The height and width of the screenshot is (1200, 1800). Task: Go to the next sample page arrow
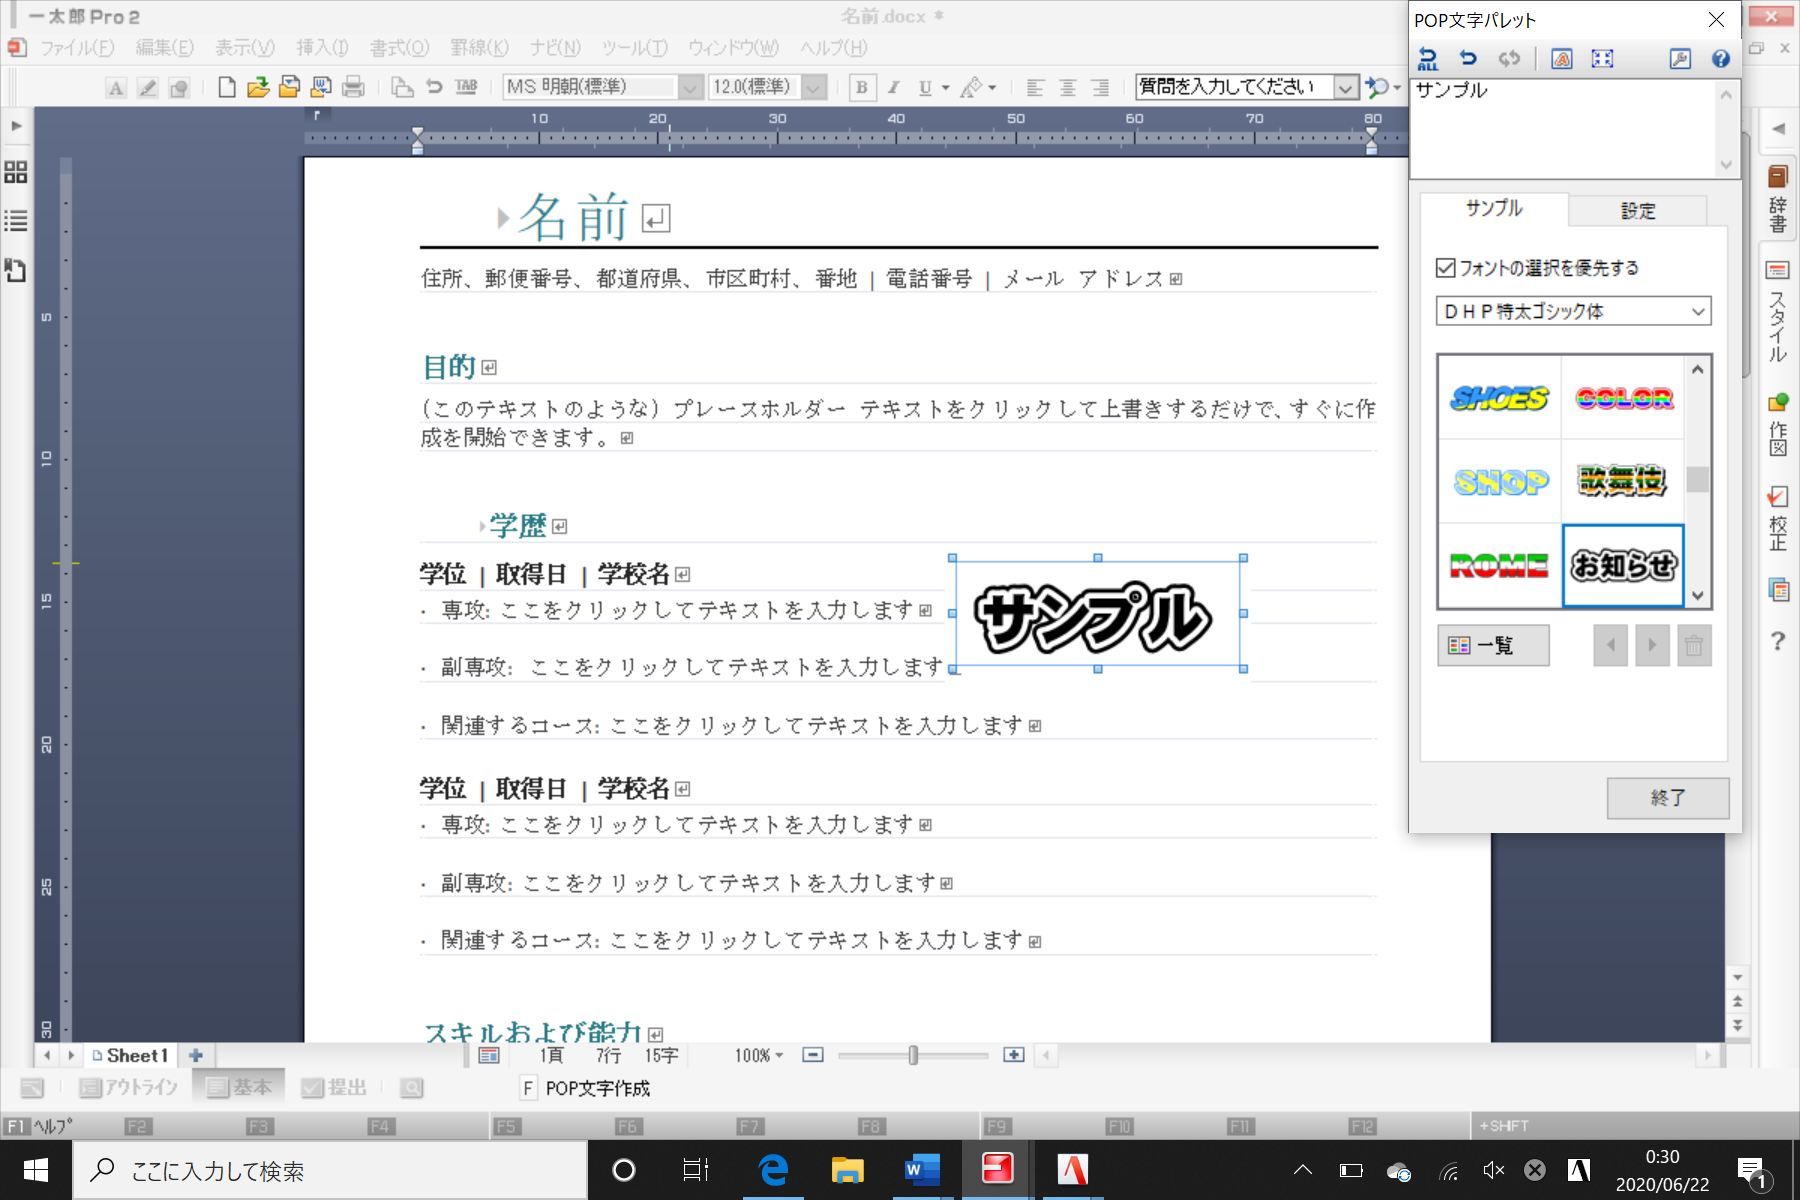point(1652,645)
